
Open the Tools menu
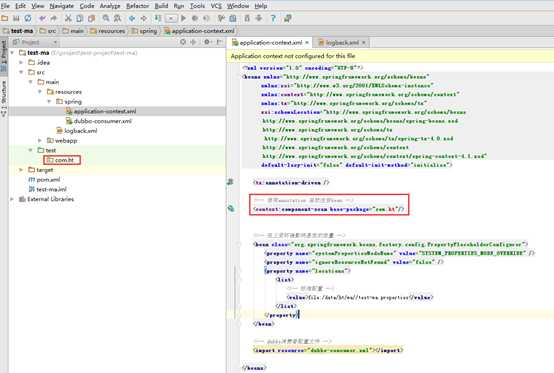pyautogui.click(x=197, y=6)
